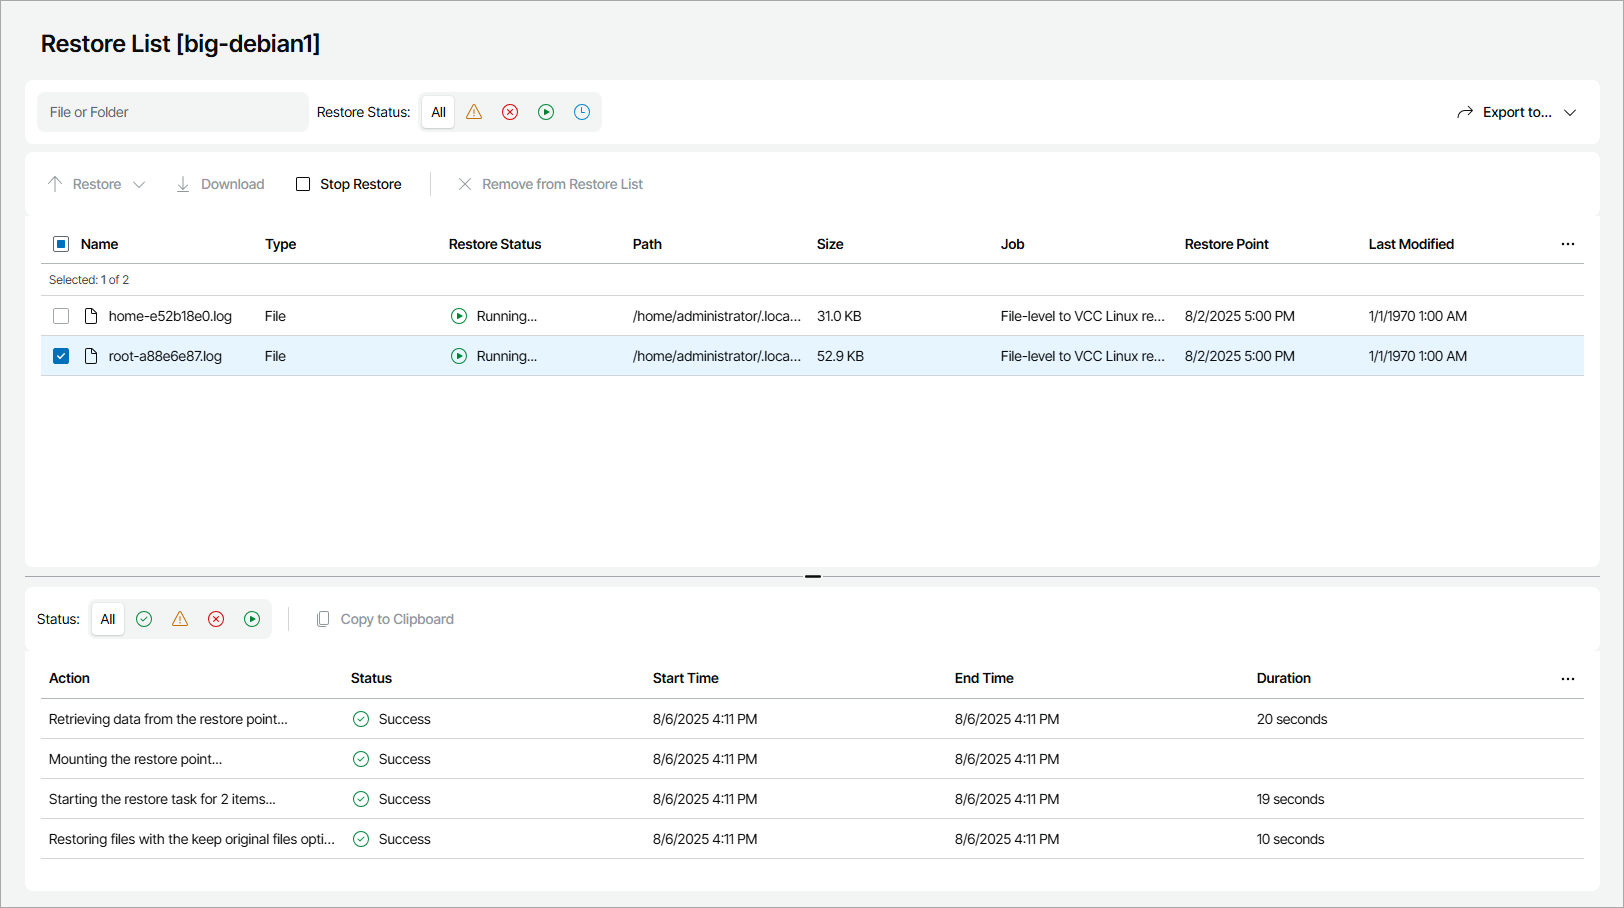The image size is (1624, 908).
Task: Uncheck the root-a88e6e87.log row checkbox
Action: 61,356
